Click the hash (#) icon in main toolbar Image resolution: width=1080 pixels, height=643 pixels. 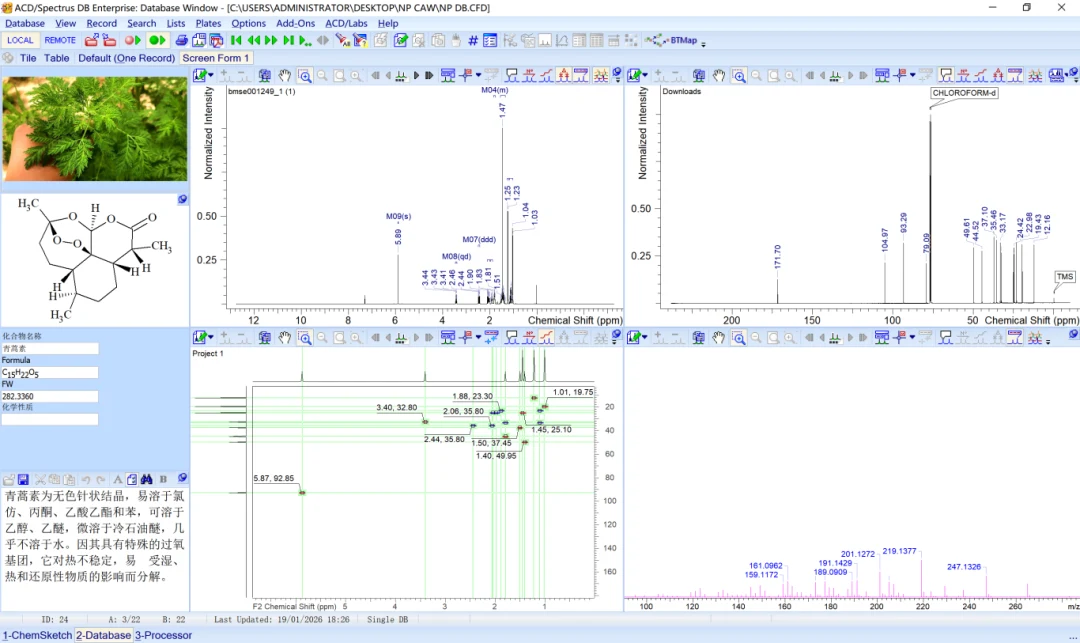[472, 41]
